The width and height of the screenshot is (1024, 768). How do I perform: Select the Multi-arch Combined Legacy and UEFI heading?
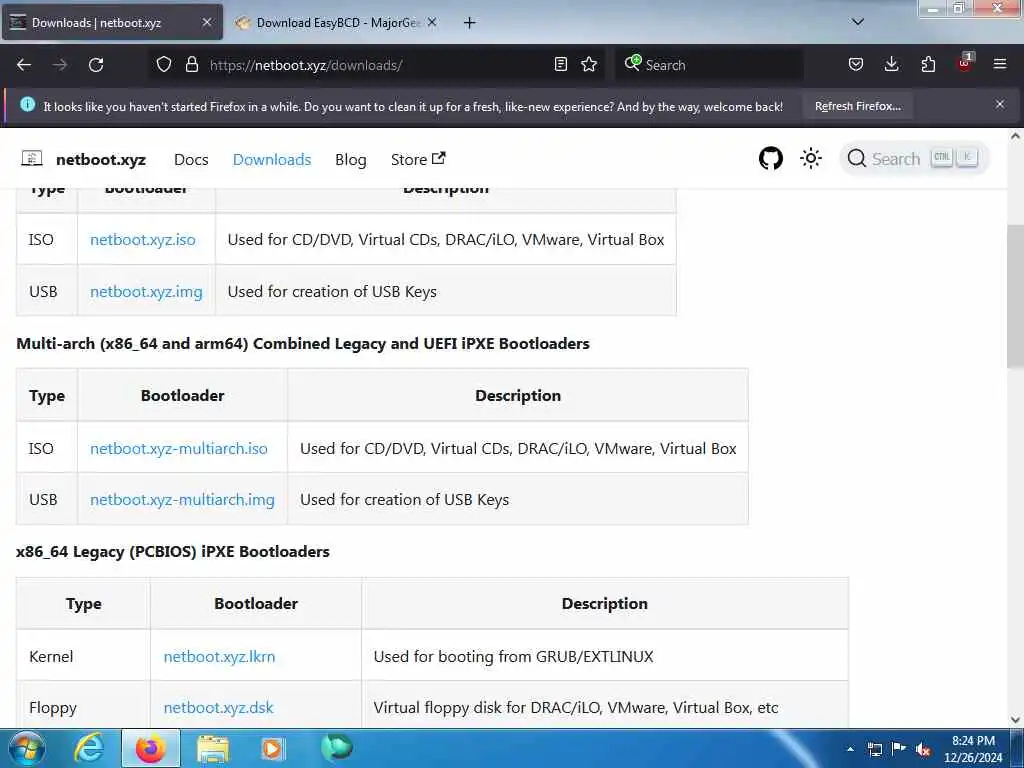coord(302,344)
